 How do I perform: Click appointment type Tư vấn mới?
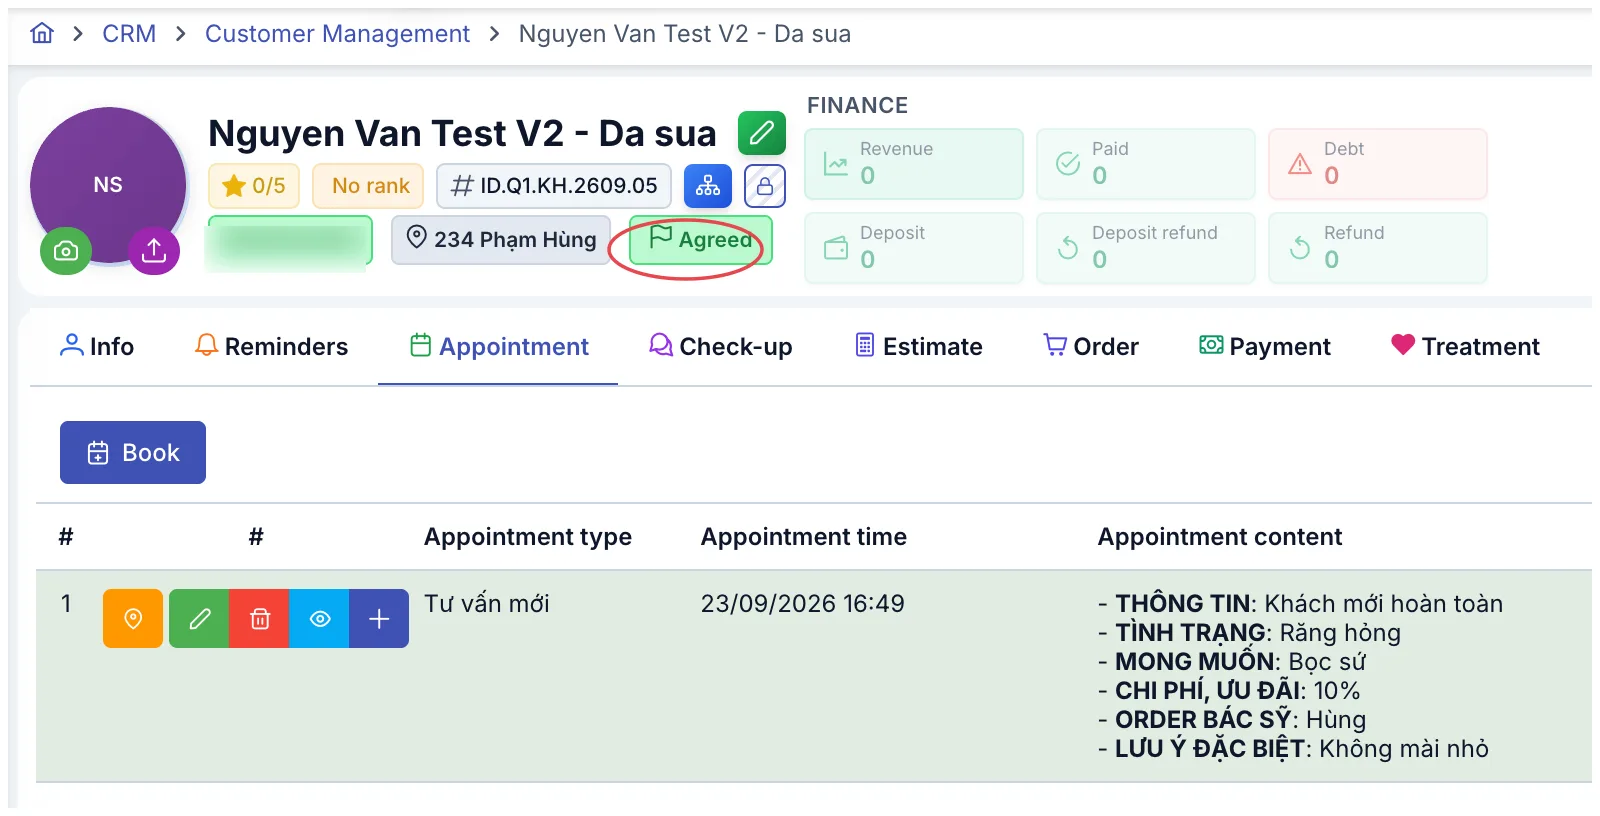click(x=487, y=604)
